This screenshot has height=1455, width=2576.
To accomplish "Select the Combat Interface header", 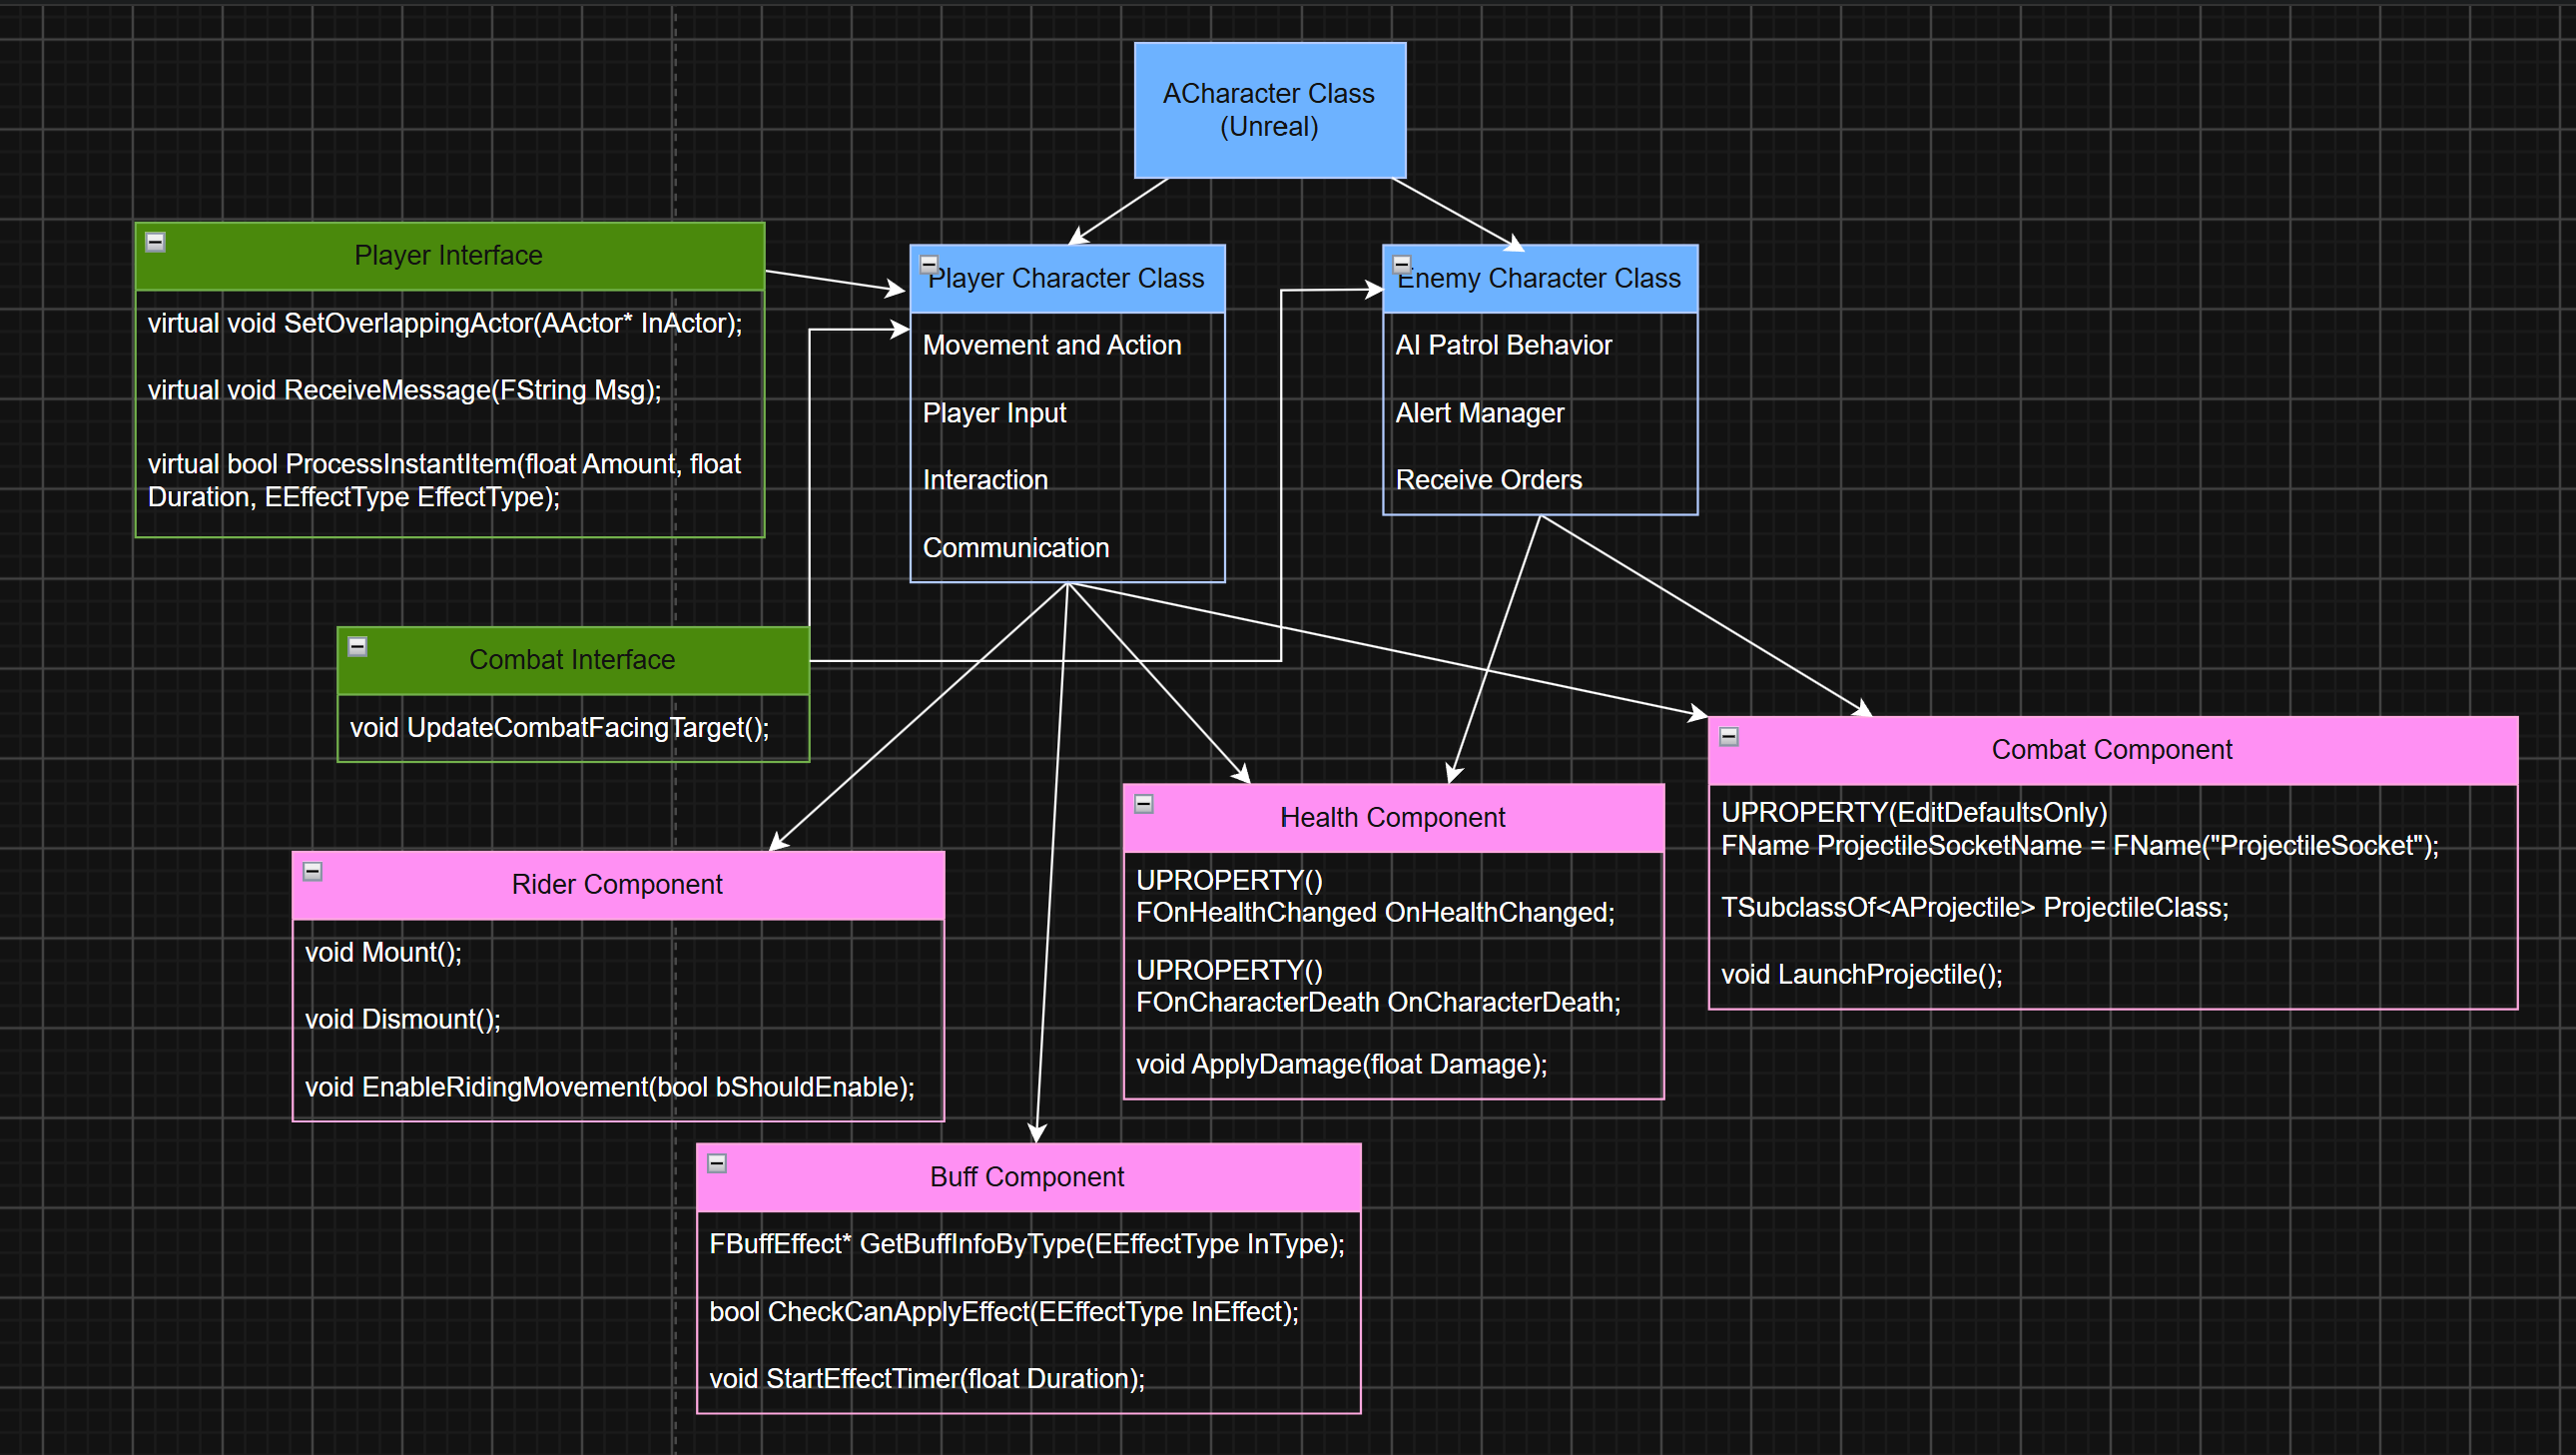I will pos(573,661).
